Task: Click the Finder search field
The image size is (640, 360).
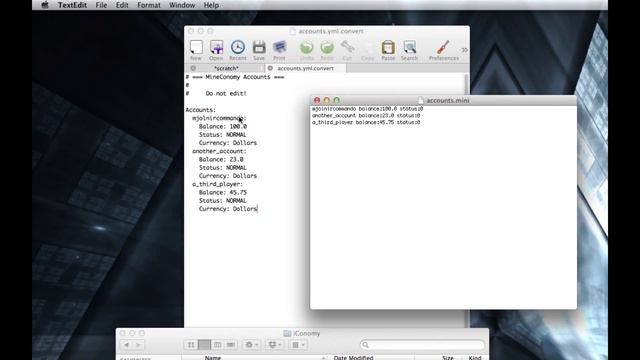Action: point(422,345)
